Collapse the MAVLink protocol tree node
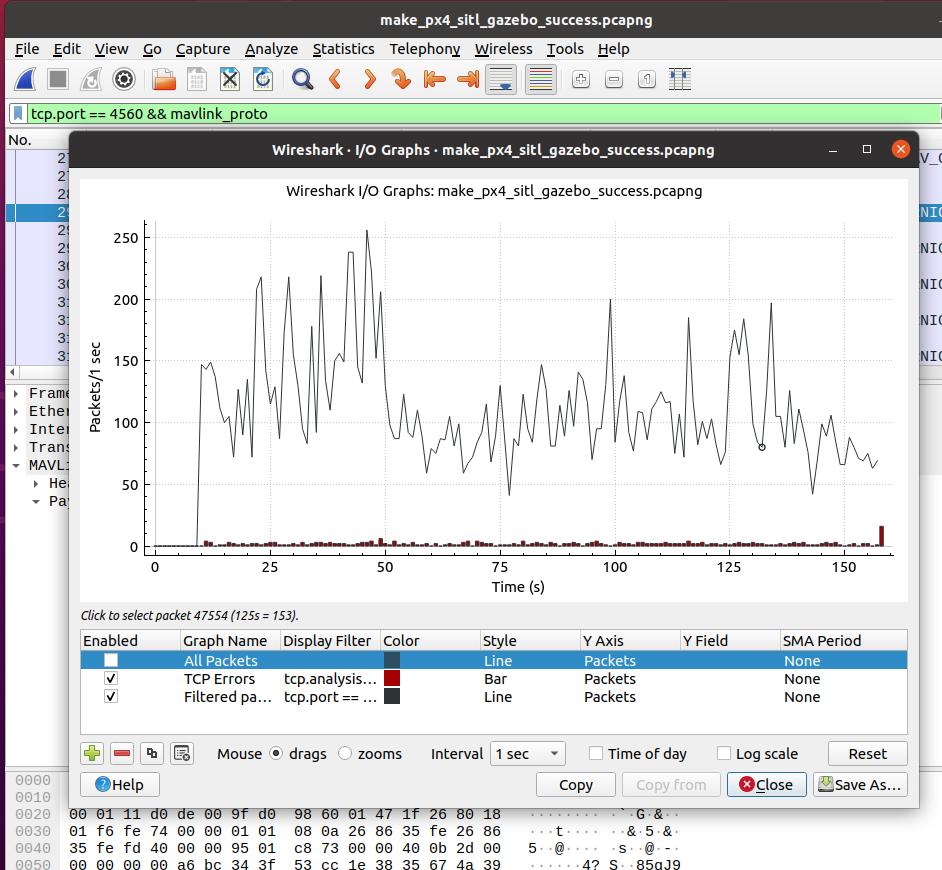942x870 pixels. click(16, 465)
